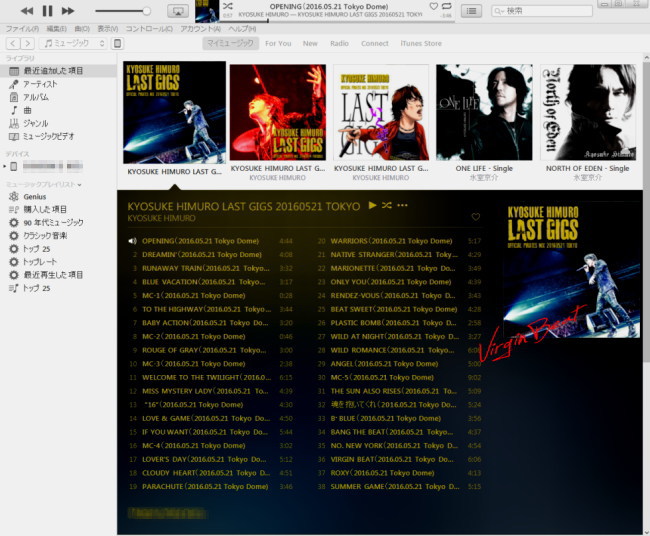This screenshot has height=536, width=650.
Task: Shuffle the album with the yellow shuffle icon
Action: click(387, 205)
